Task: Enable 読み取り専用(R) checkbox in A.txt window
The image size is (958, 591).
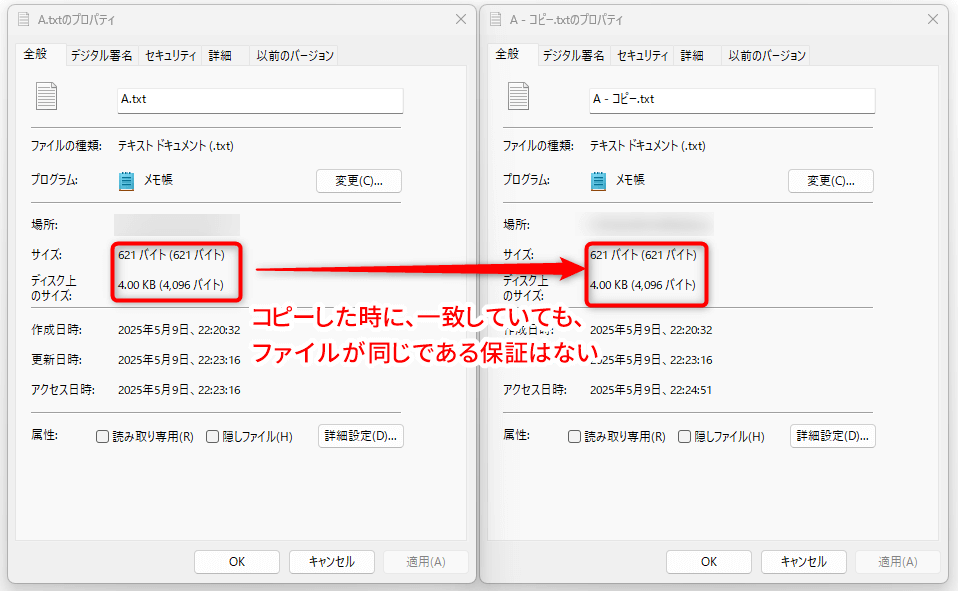Action: point(103,436)
